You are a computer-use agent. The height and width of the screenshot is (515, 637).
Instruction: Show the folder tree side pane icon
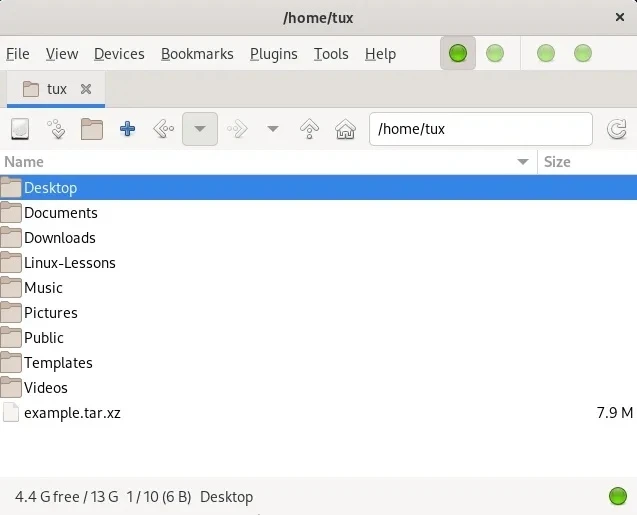tap(92, 129)
